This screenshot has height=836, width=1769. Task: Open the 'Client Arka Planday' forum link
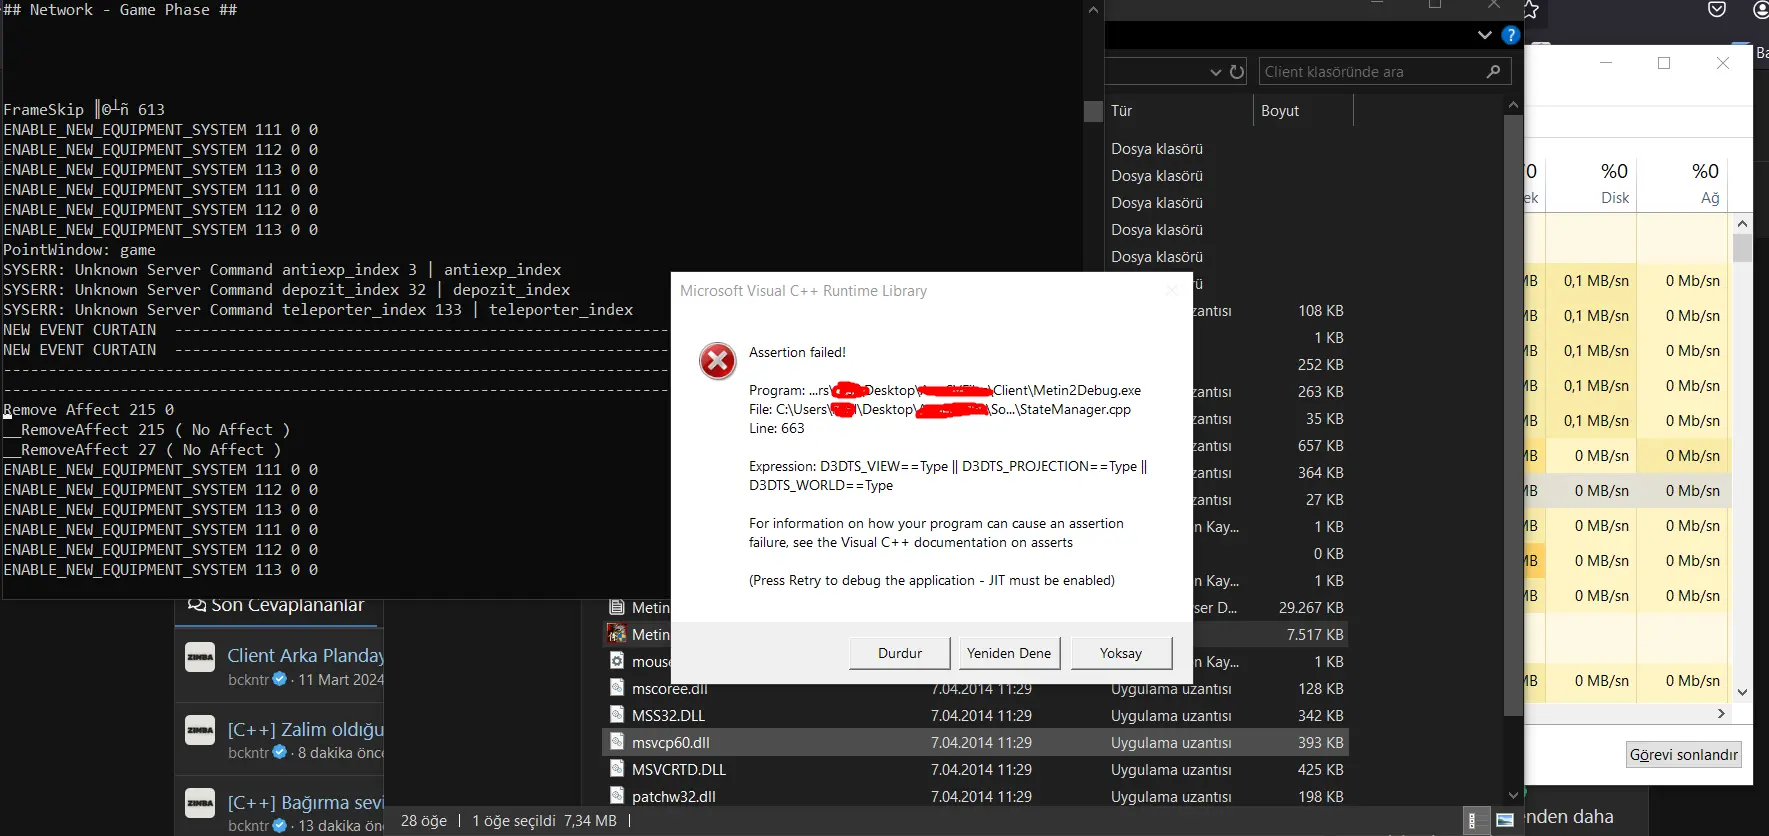(x=305, y=656)
